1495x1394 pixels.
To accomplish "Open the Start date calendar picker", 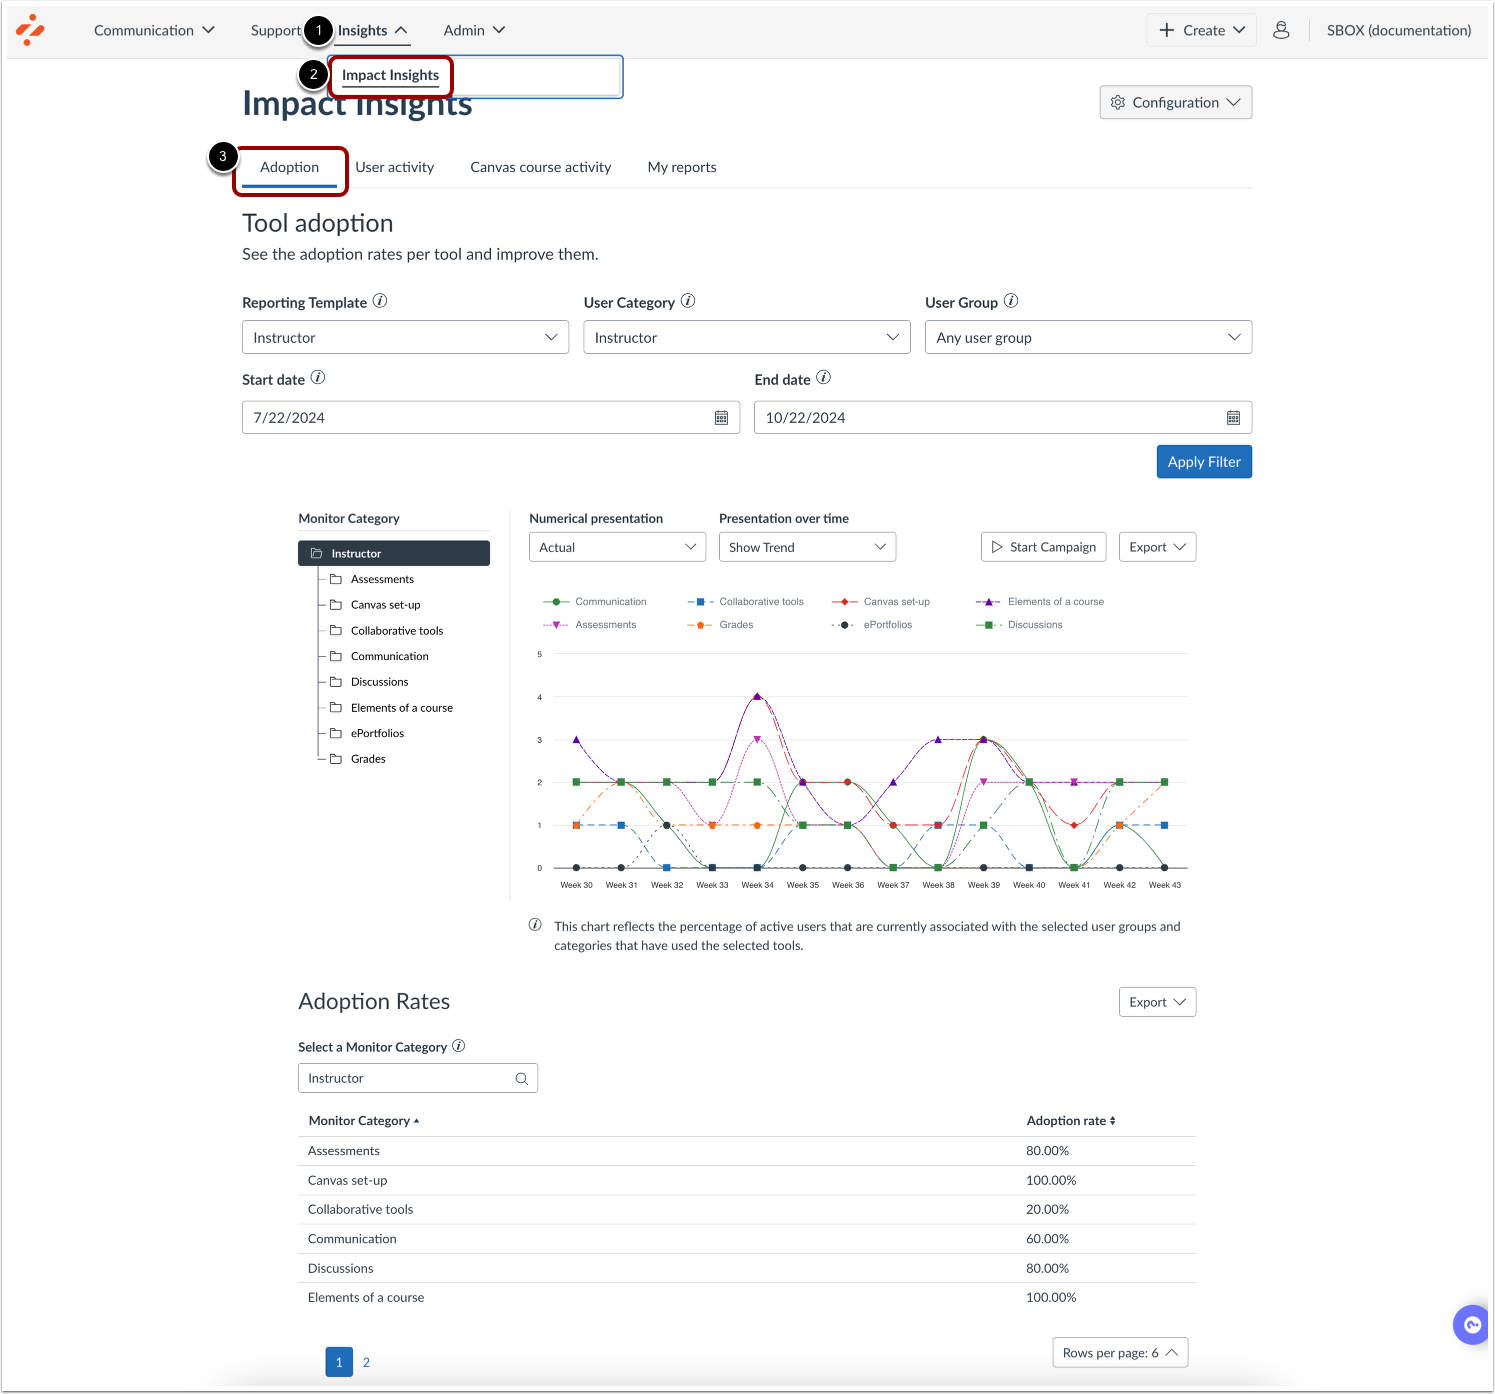I will coord(723,417).
